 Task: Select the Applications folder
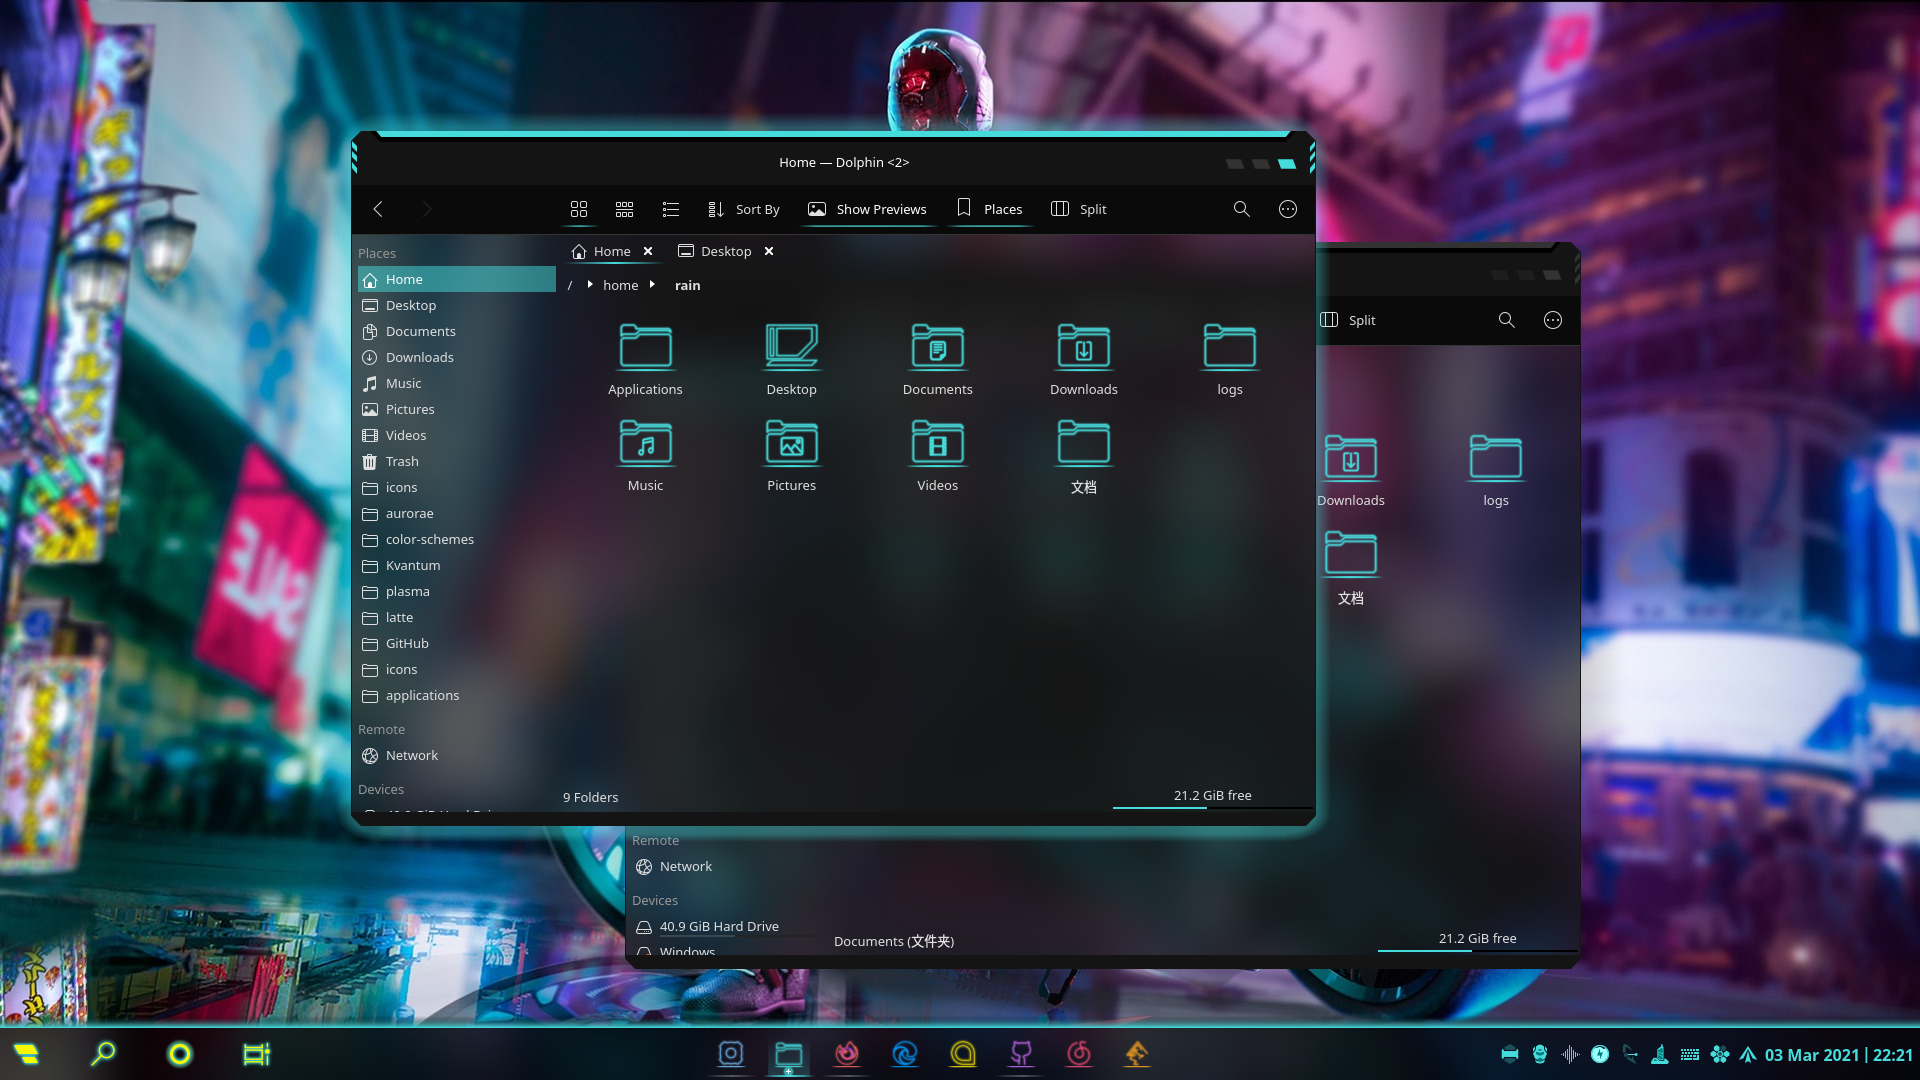click(645, 360)
